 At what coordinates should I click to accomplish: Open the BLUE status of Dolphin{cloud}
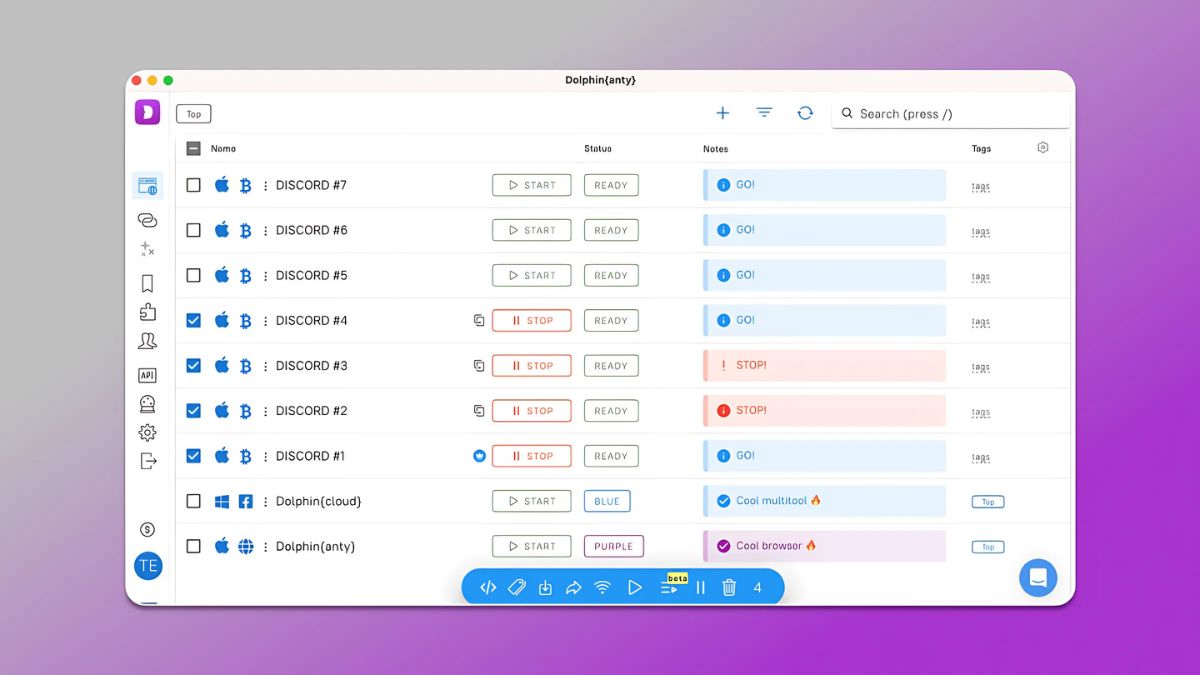coord(607,501)
